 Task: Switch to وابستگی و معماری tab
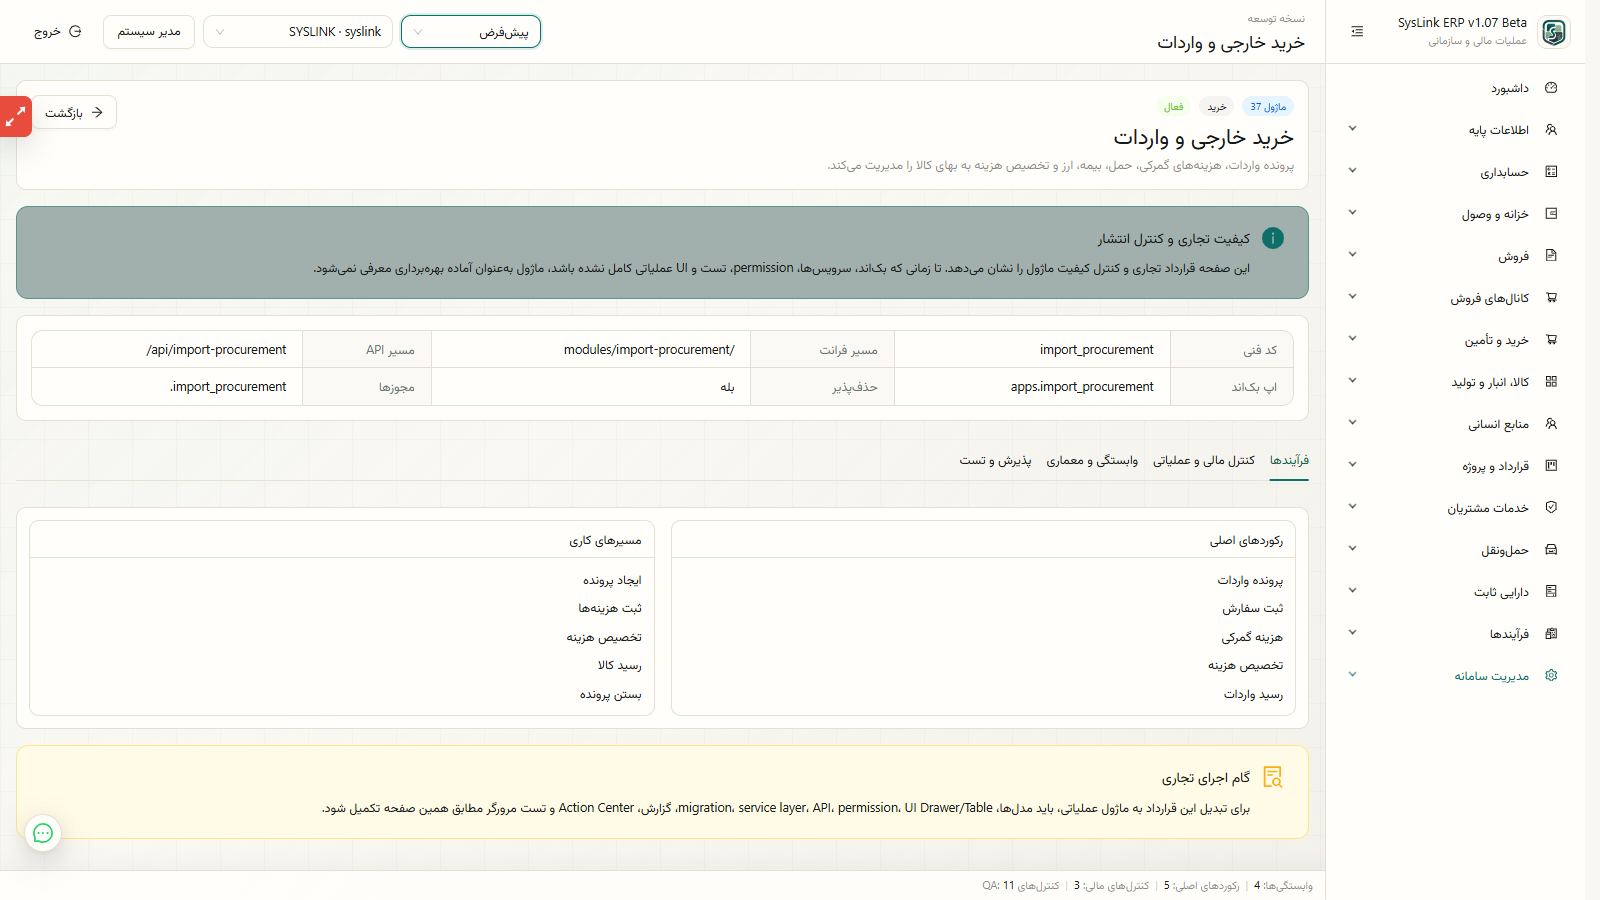point(1092,460)
